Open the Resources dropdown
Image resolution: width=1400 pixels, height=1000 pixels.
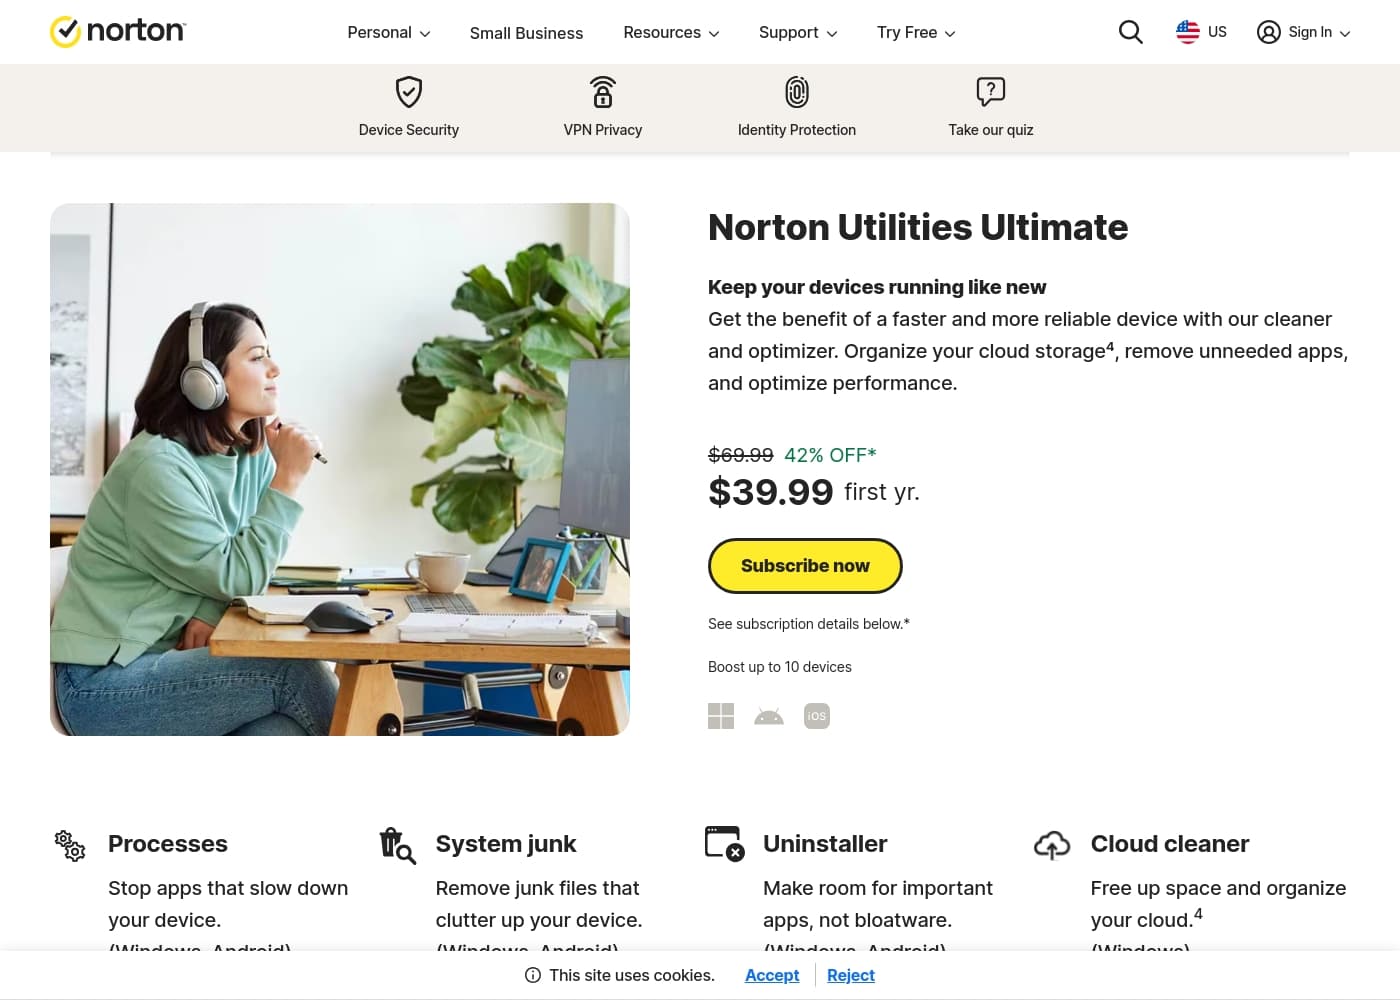(x=670, y=32)
